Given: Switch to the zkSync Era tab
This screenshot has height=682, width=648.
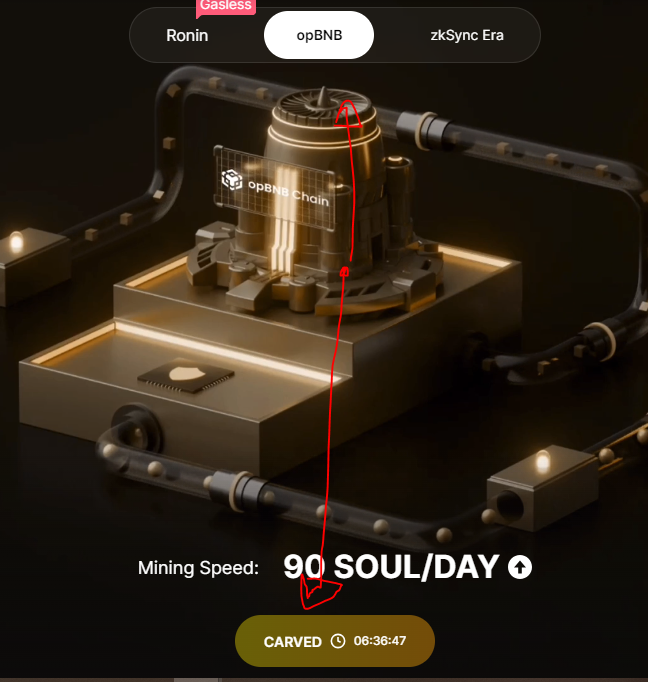Looking at the screenshot, I should [467, 35].
